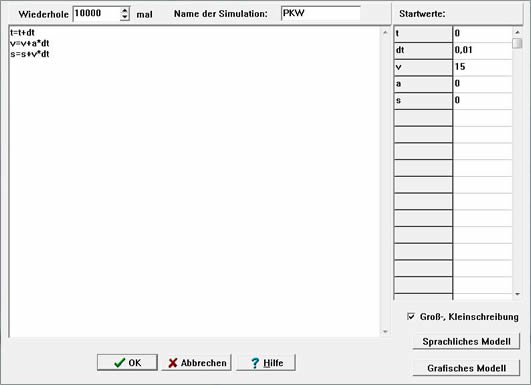Switch to Grafisches Modell
The width and height of the screenshot is (531, 385).
tap(466, 368)
